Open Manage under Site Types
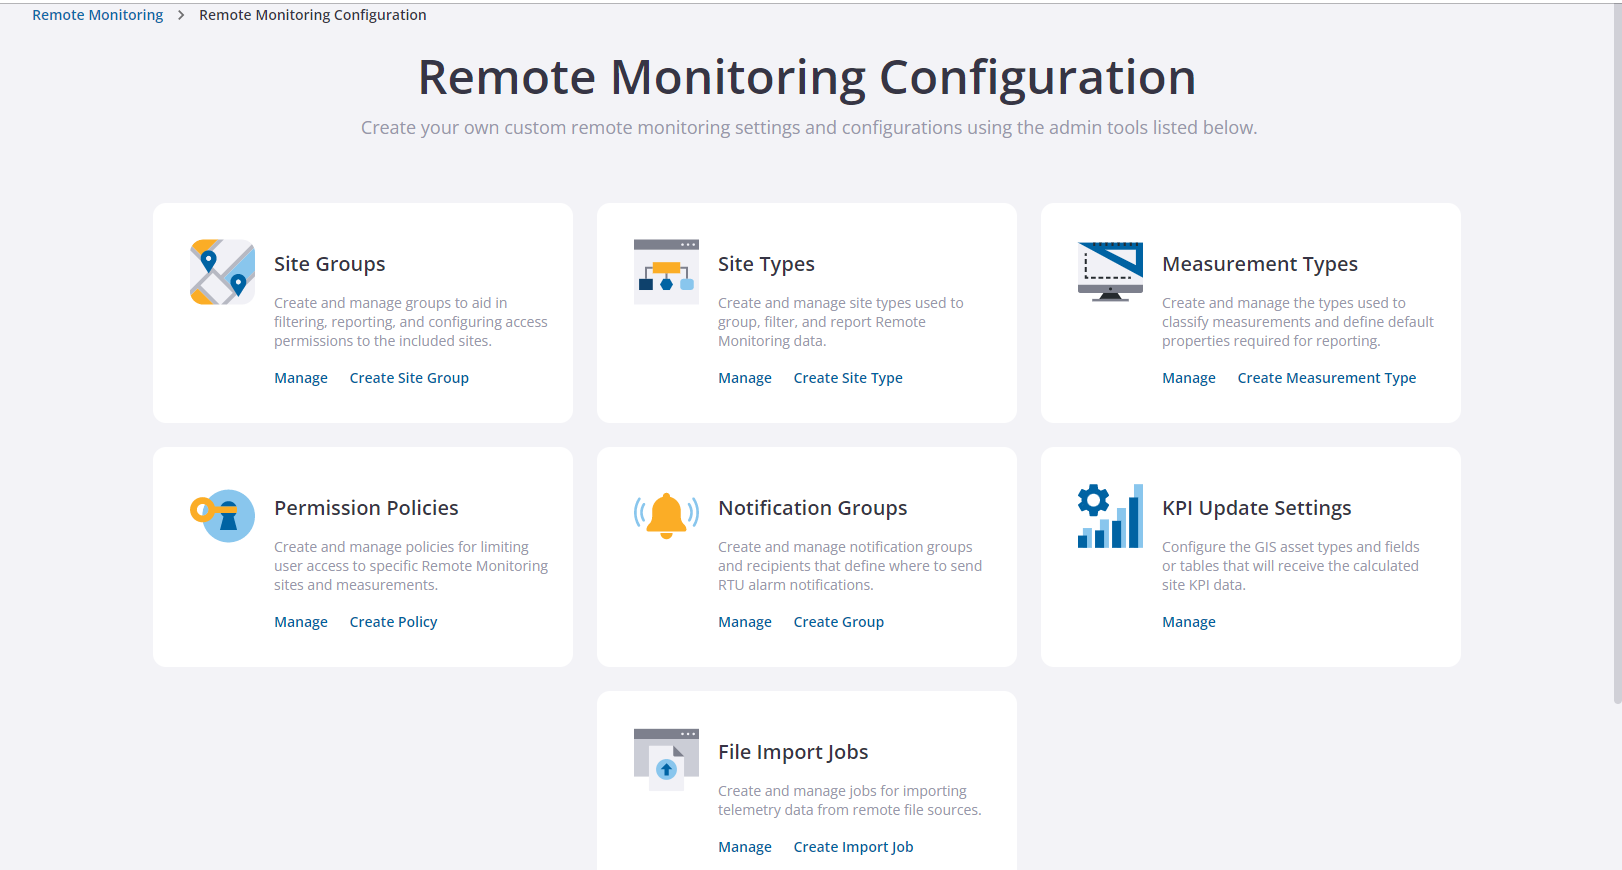 [745, 378]
